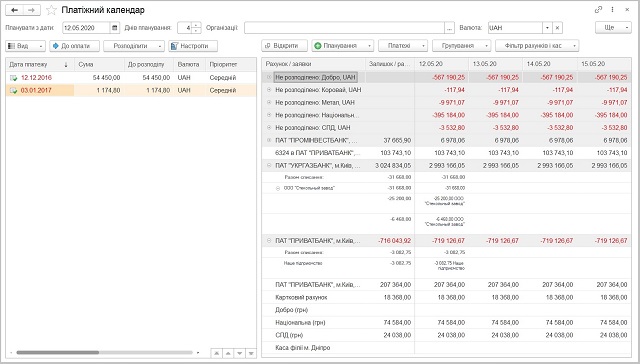
Task: Open the Вид dropdown
Action: 25,46
